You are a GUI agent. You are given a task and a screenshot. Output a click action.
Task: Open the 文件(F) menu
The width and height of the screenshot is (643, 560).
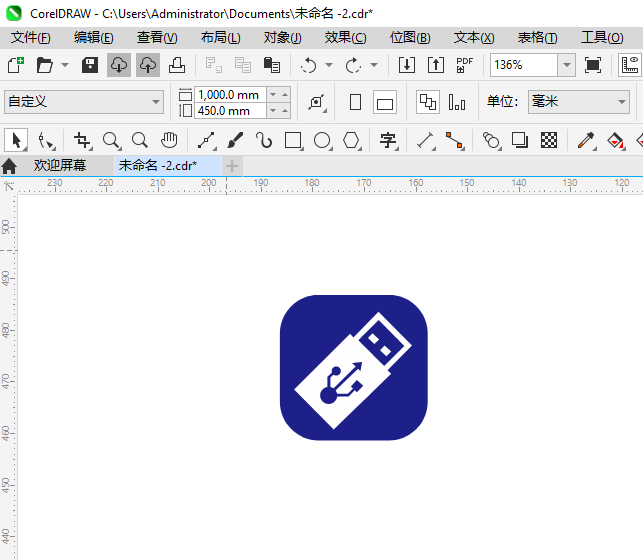coord(31,38)
